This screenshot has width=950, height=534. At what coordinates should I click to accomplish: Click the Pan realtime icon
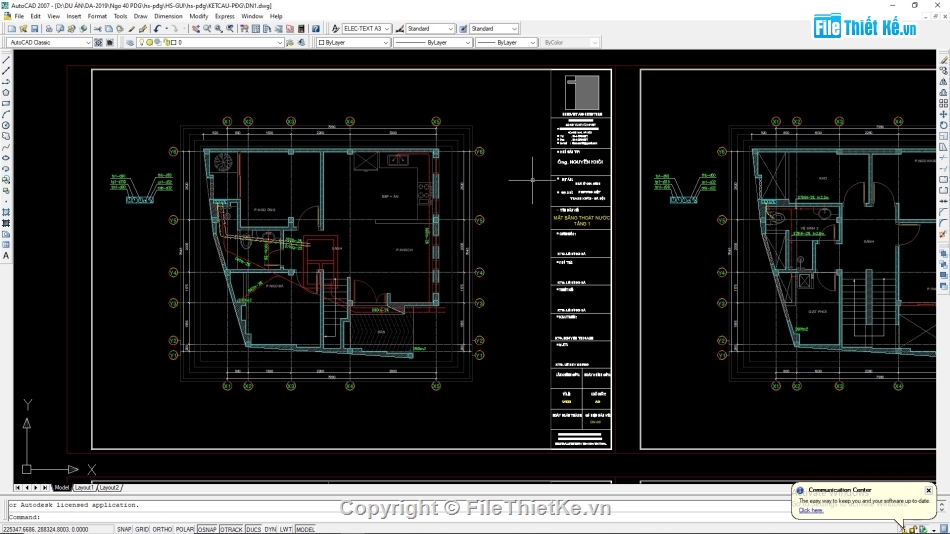(196, 28)
